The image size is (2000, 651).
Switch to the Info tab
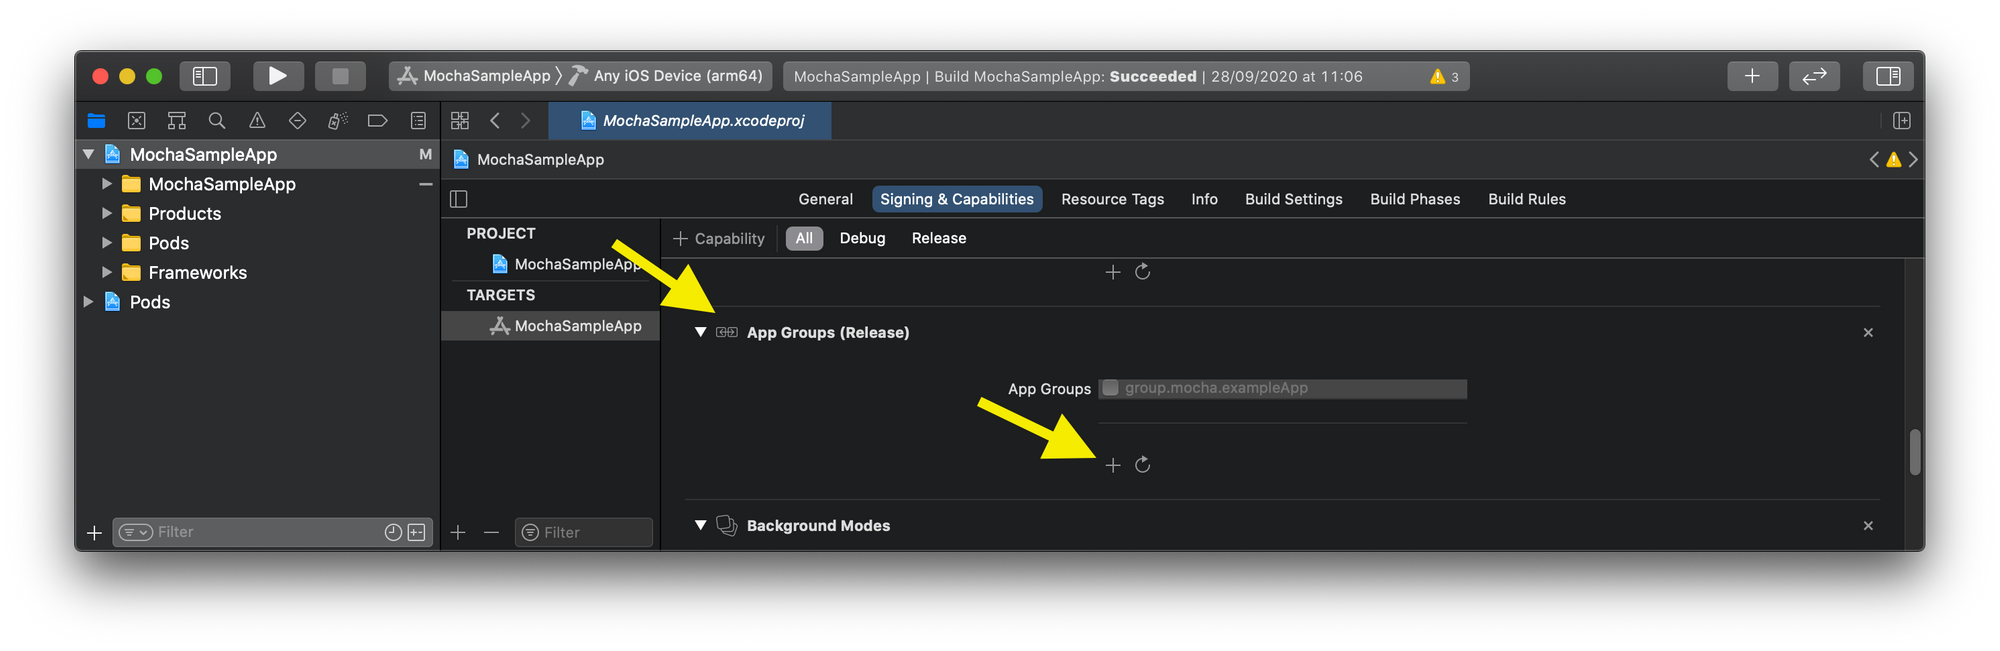pos(1204,199)
